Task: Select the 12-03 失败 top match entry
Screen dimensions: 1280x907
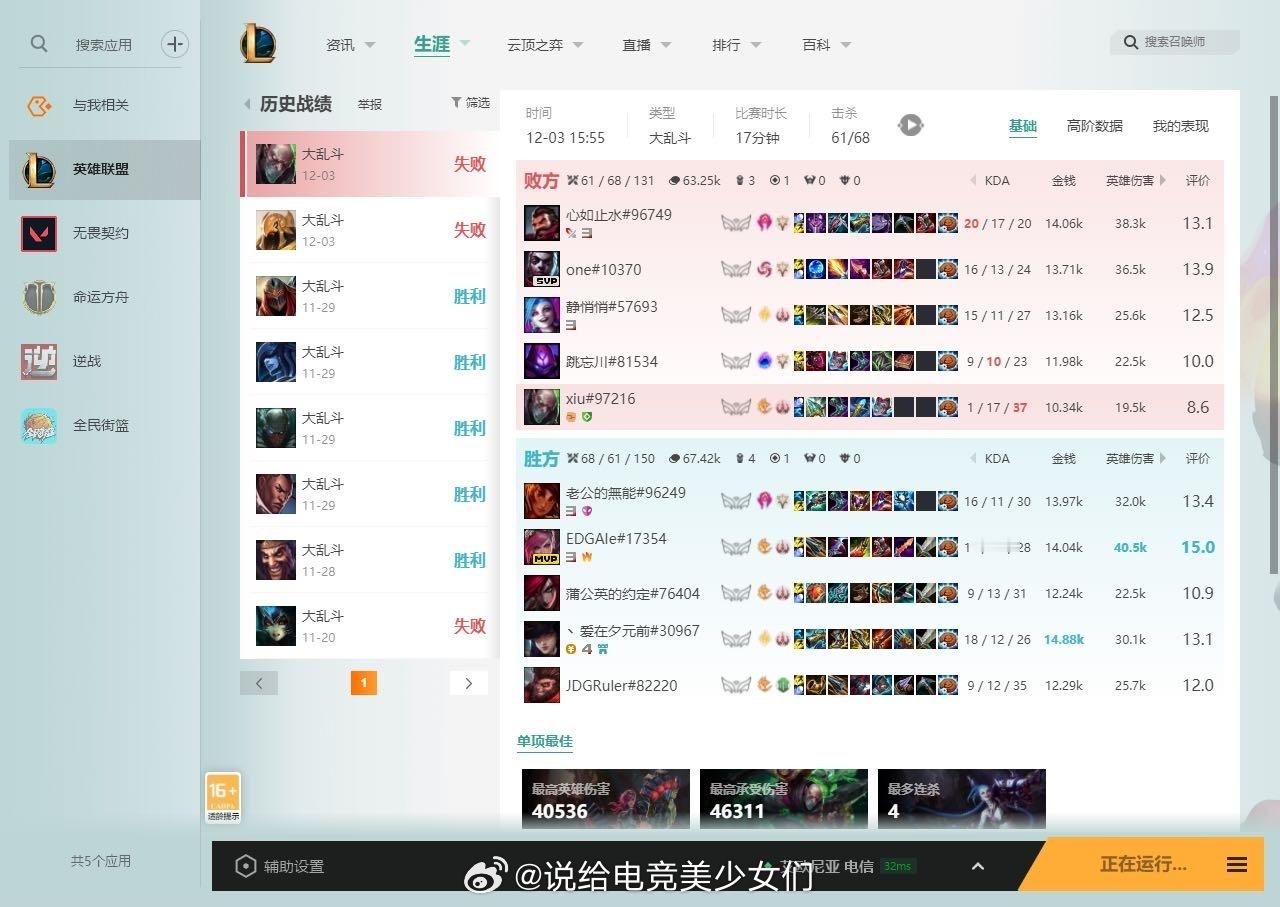Action: [x=370, y=164]
